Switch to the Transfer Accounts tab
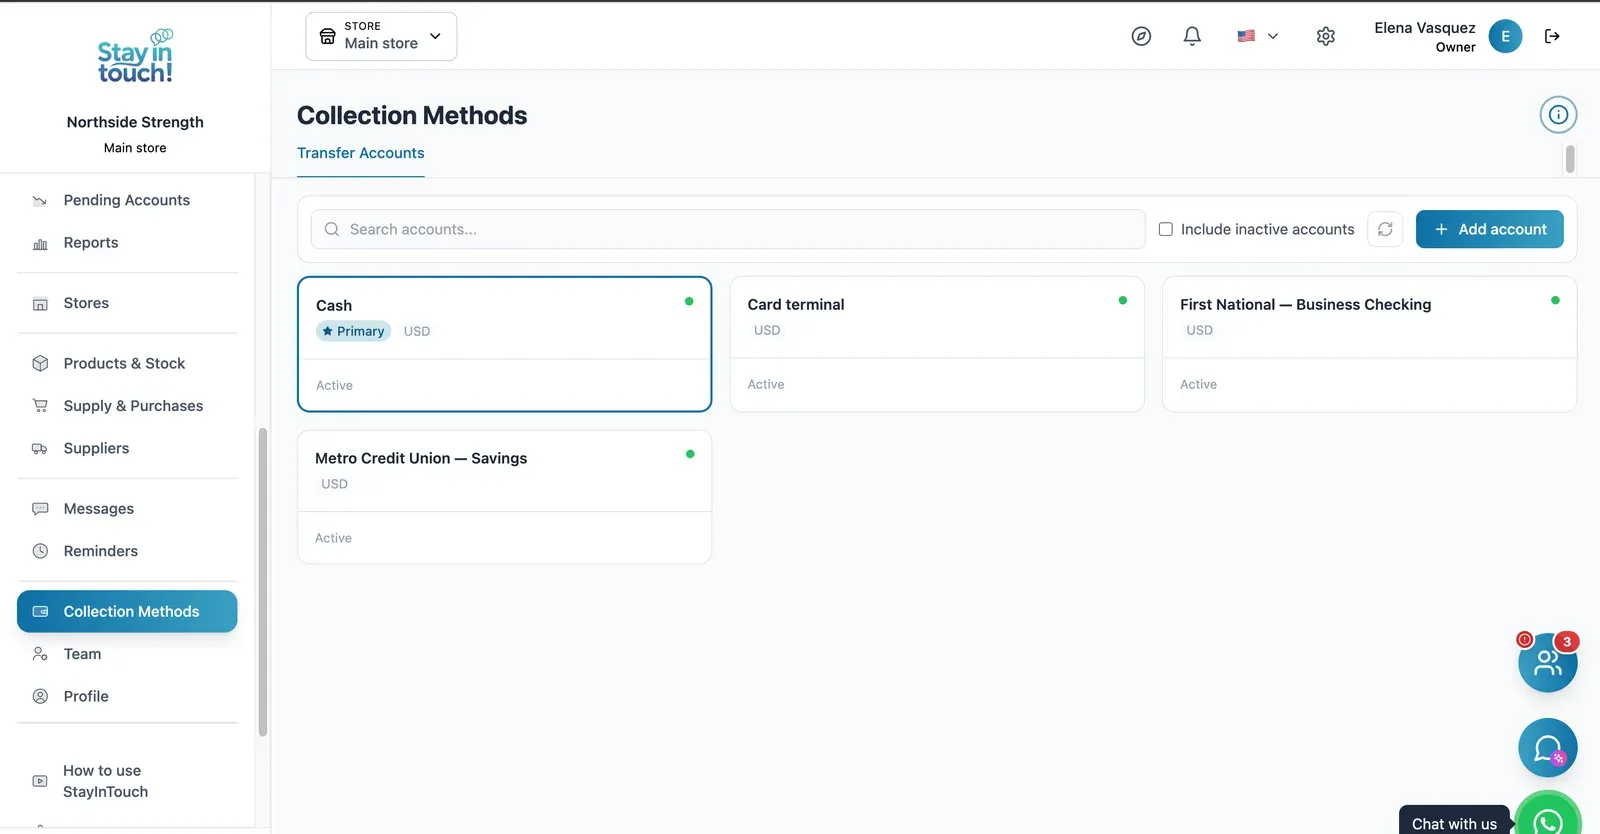This screenshot has height=834, width=1600. pos(361,153)
